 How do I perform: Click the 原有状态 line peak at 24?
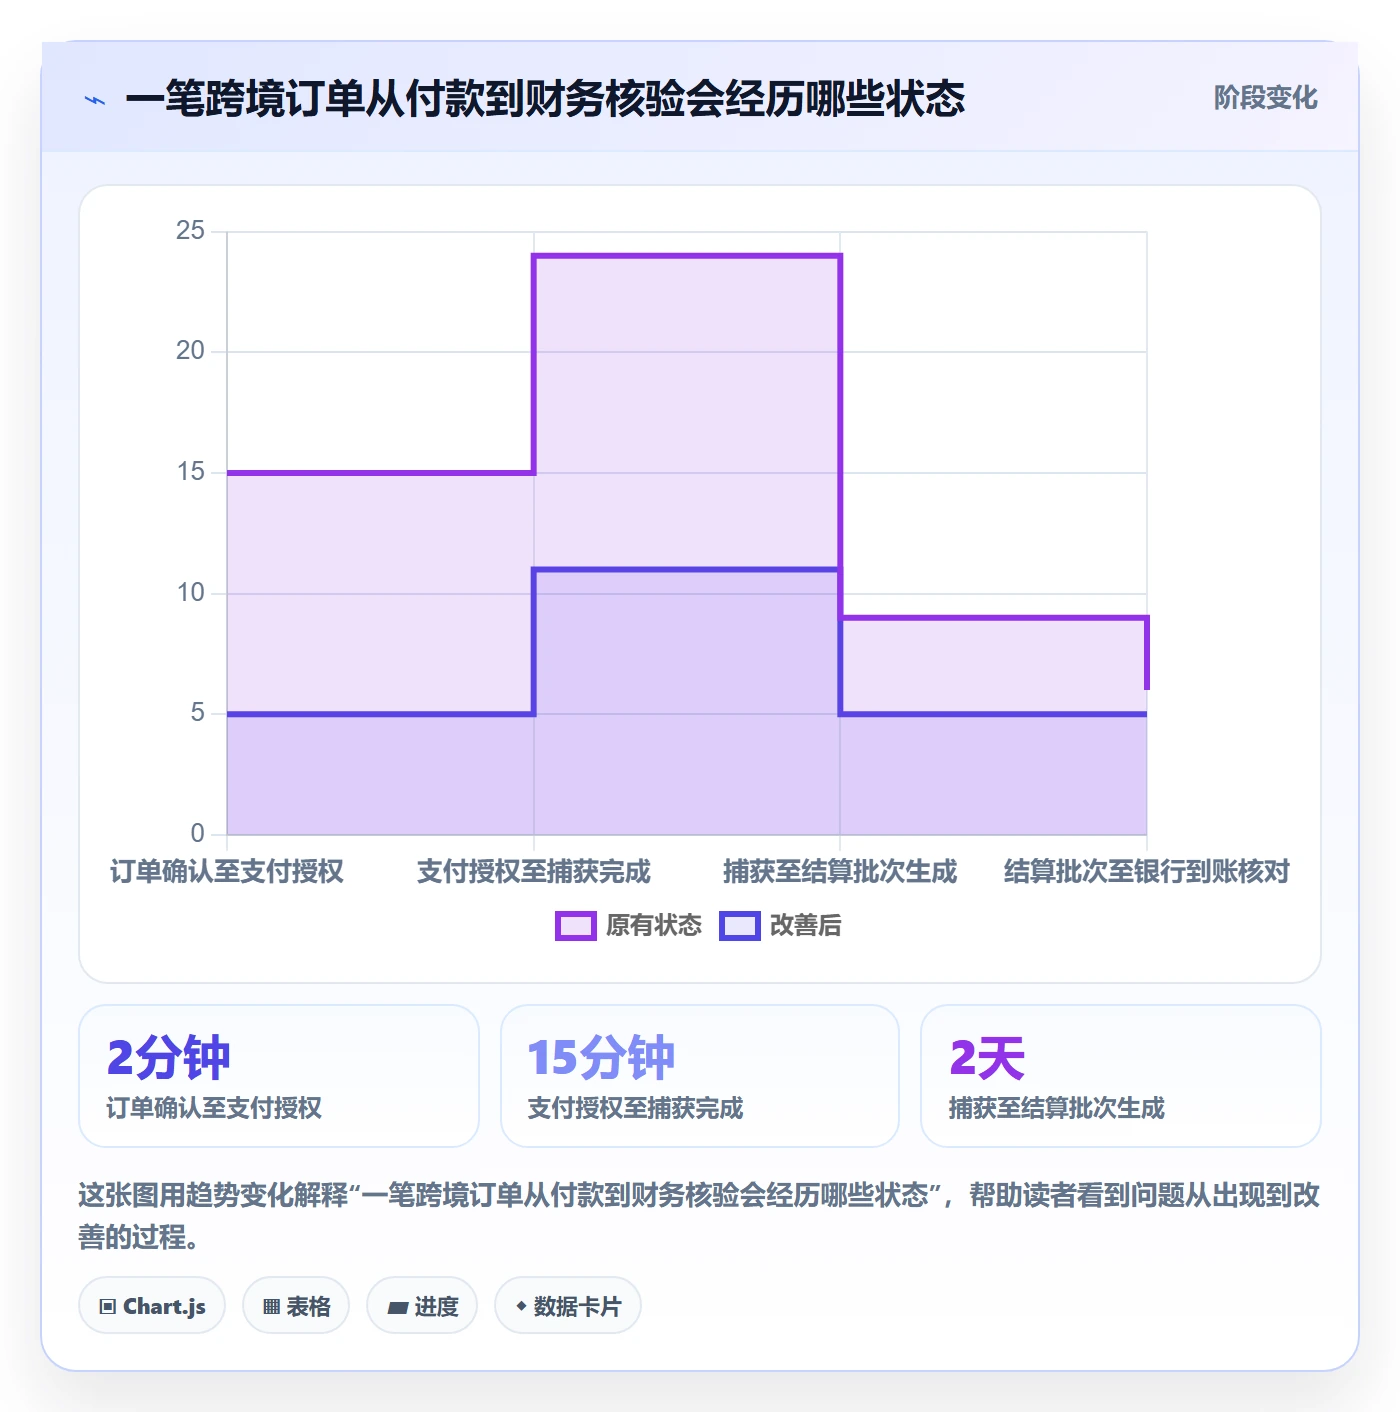(687, 256)
